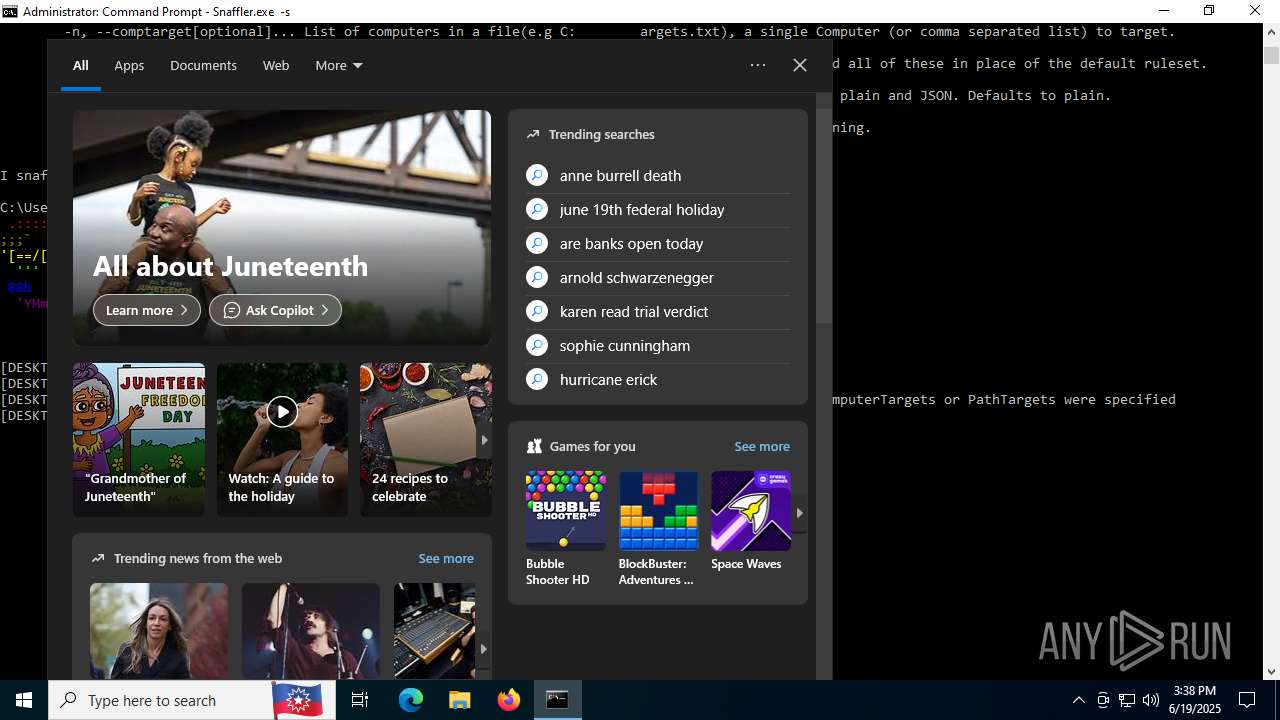
Task: Select the All search tab
Action: [81, 65]
